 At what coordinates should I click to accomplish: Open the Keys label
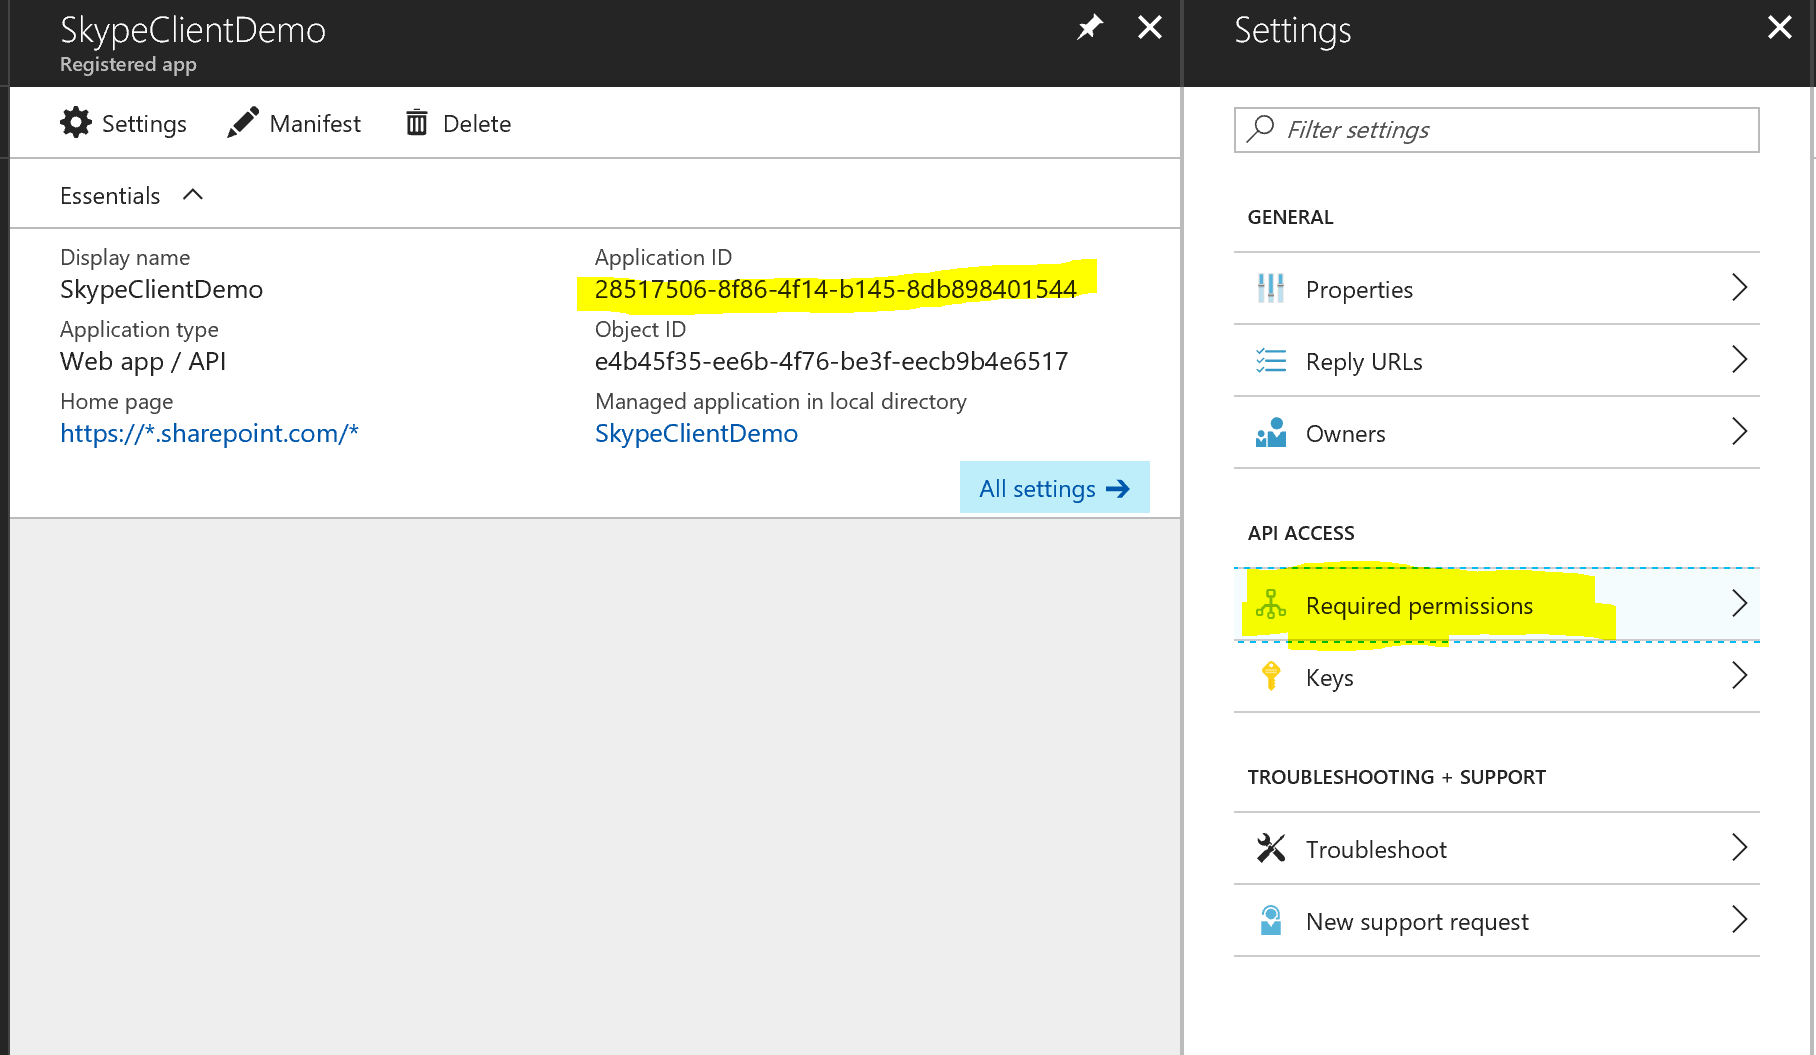[1330, 678]
